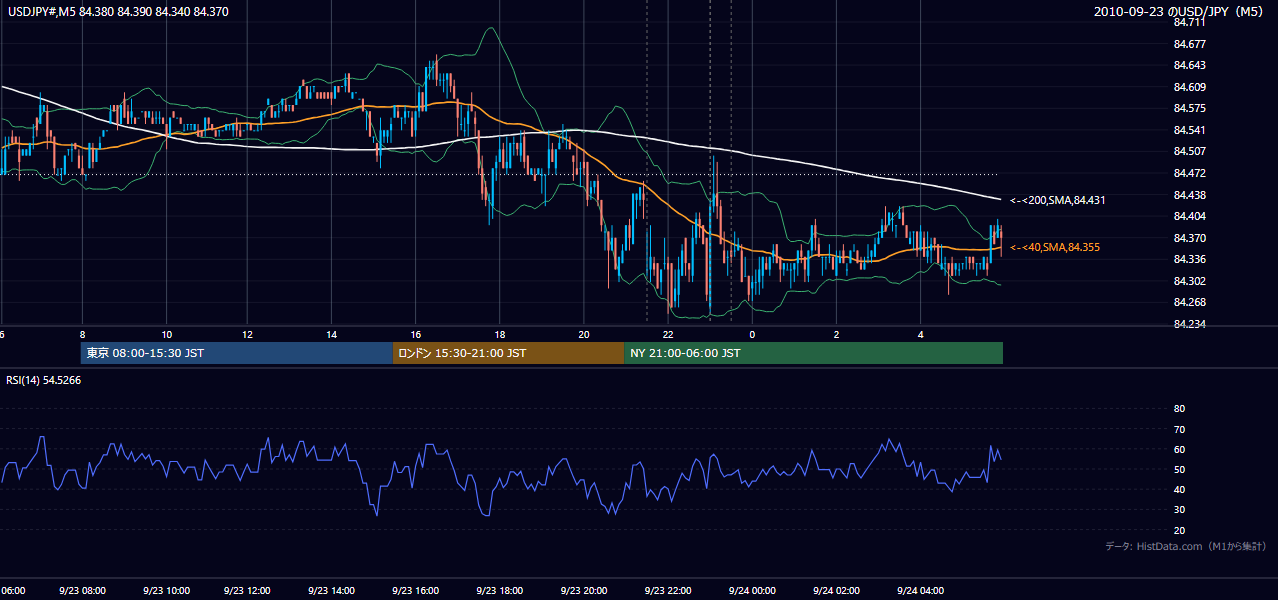Click price axis value 84.302
This screenshot has height=600, width=1278.
[x=1188, y=281]
